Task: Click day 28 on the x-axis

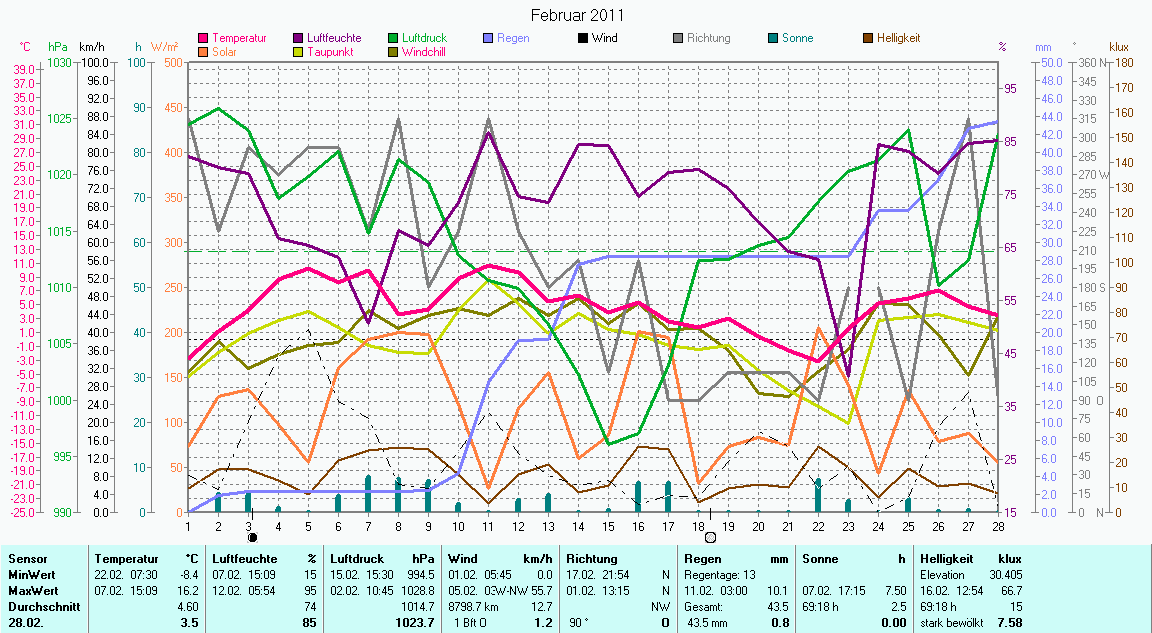Action: tap(997, 525)
